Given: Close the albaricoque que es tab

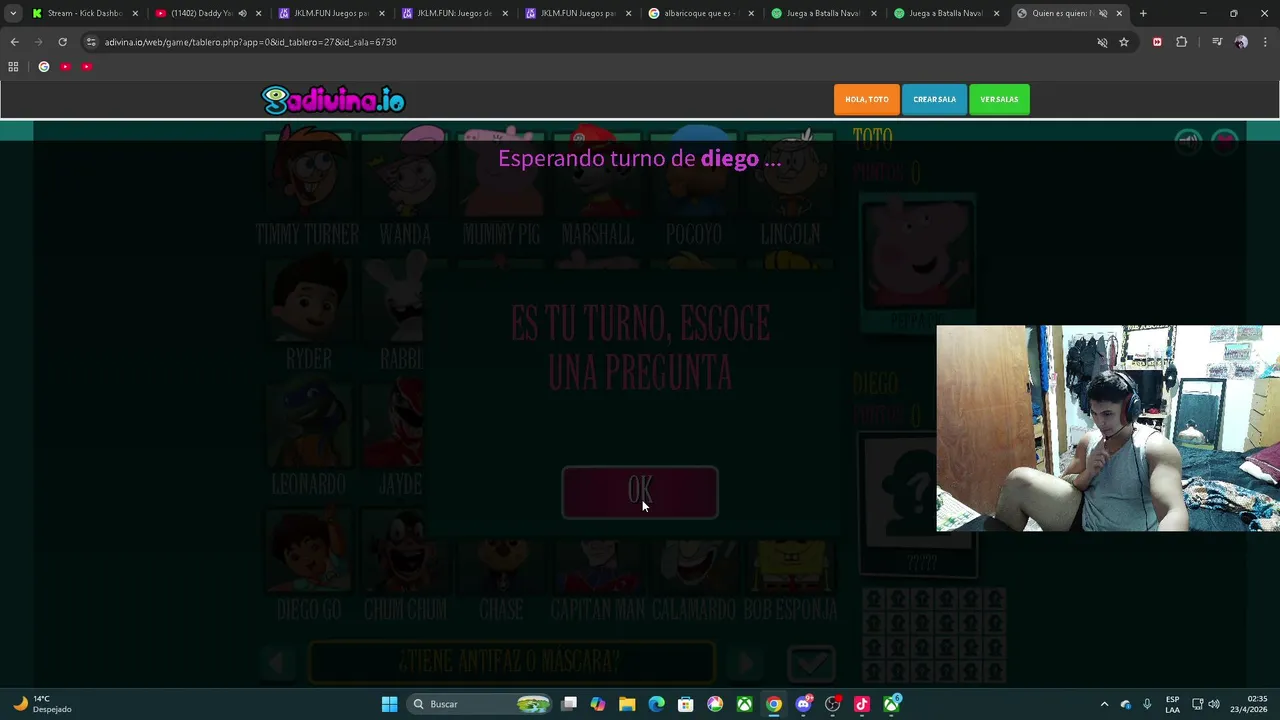Looking at the screenshot, I should tap(752, 13).
